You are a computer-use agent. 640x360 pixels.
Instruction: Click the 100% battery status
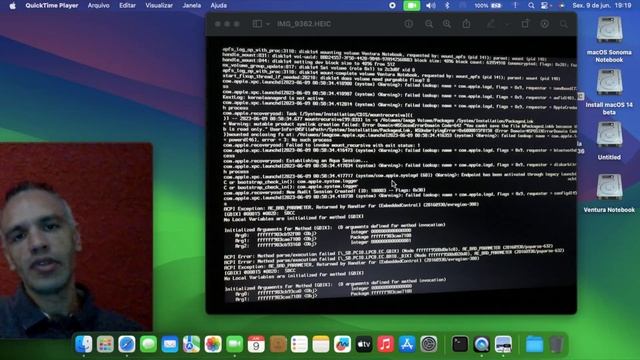pos(488,5)
